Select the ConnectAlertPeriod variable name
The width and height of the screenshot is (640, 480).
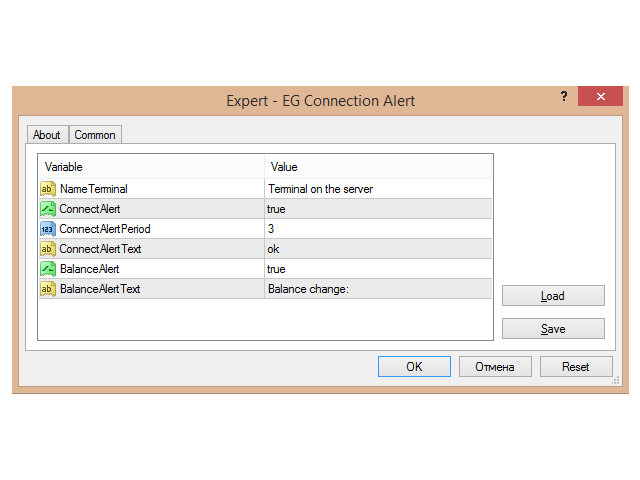click(x=105, y=229)
